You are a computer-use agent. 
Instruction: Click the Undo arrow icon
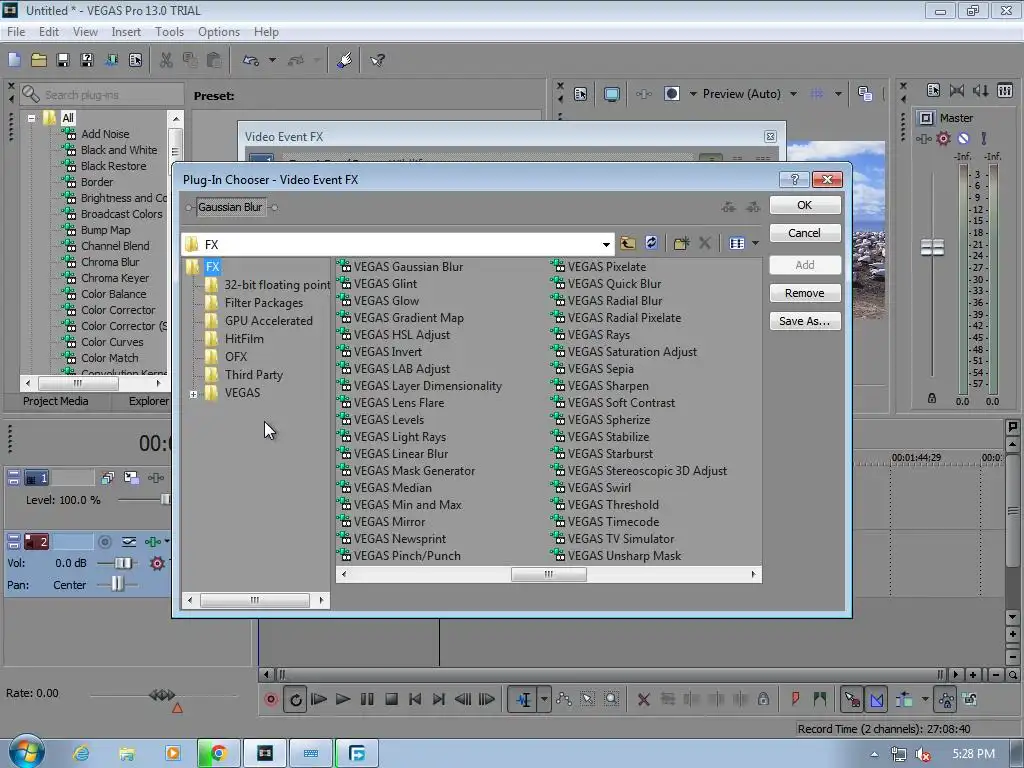coord(251,60)
